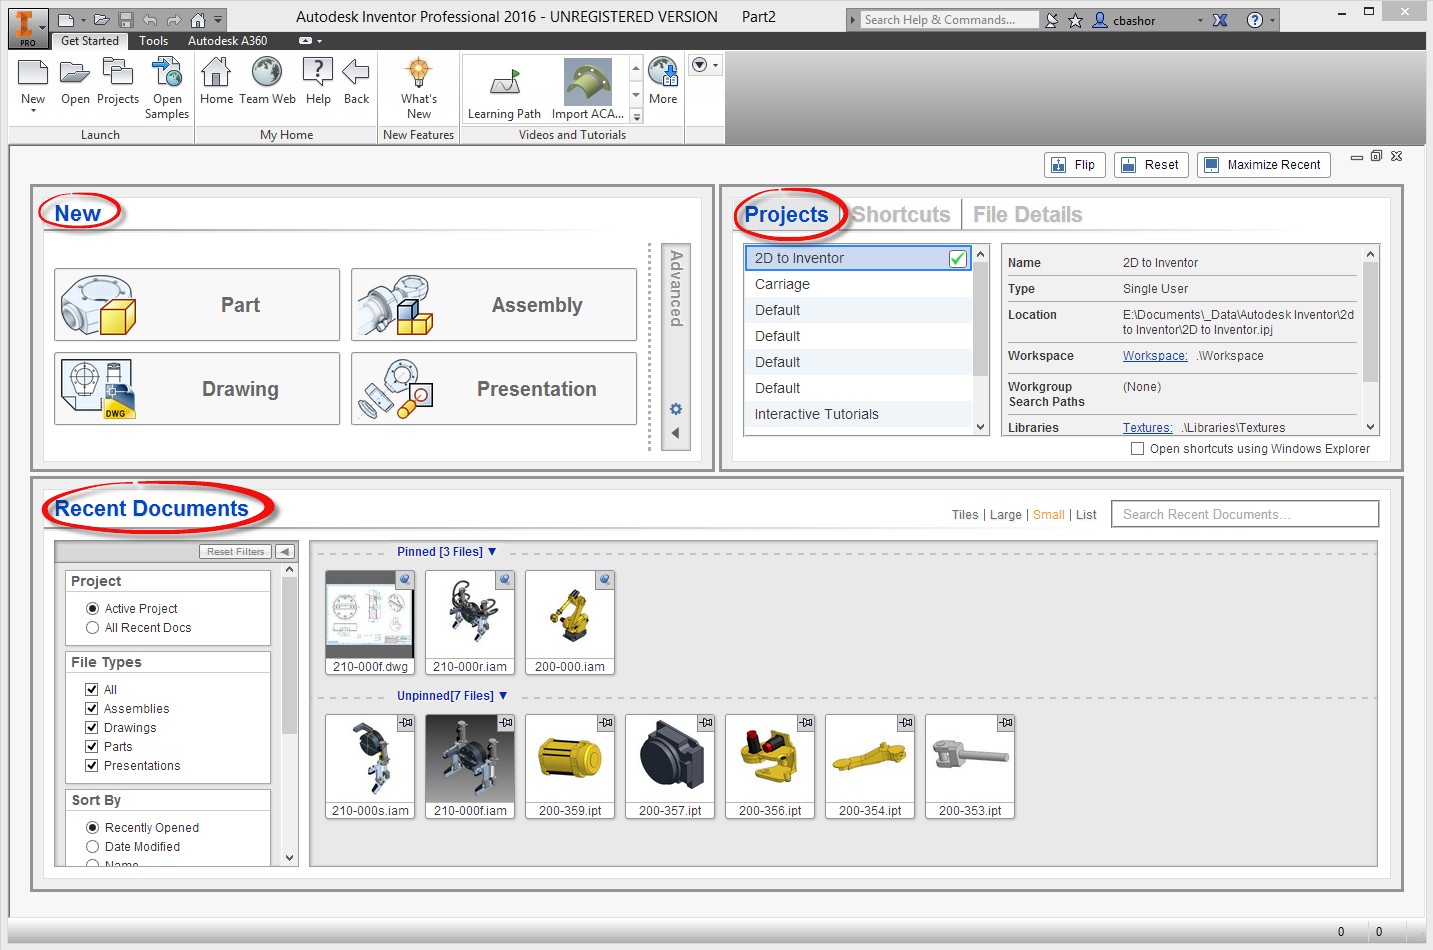Click the gear icon under Advanced
This screenshot has width=1433, height=950.
(x=676, y=409)
